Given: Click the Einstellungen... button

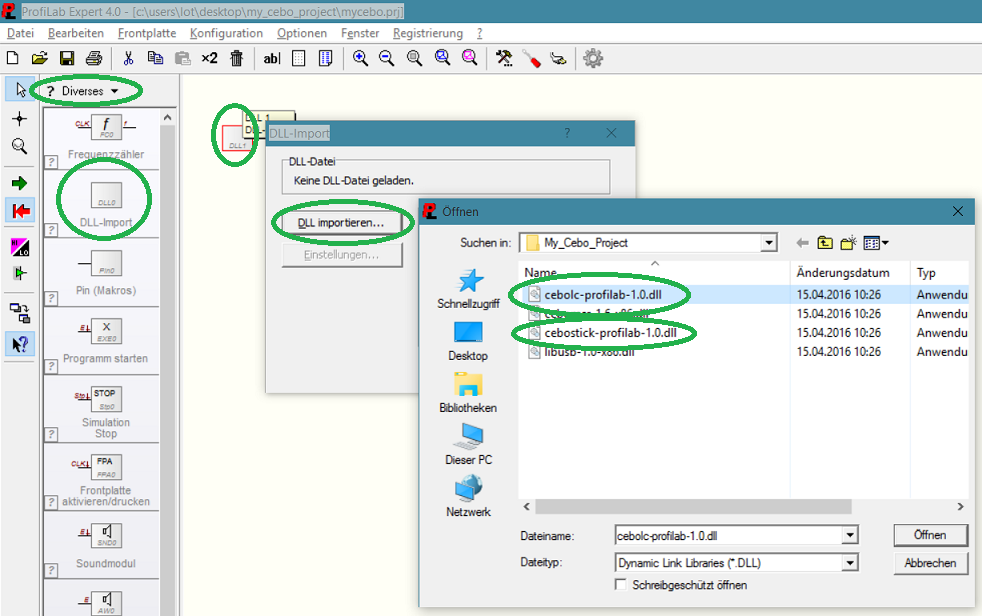Looking at the screenshot, I should click(x=341, y=255).
